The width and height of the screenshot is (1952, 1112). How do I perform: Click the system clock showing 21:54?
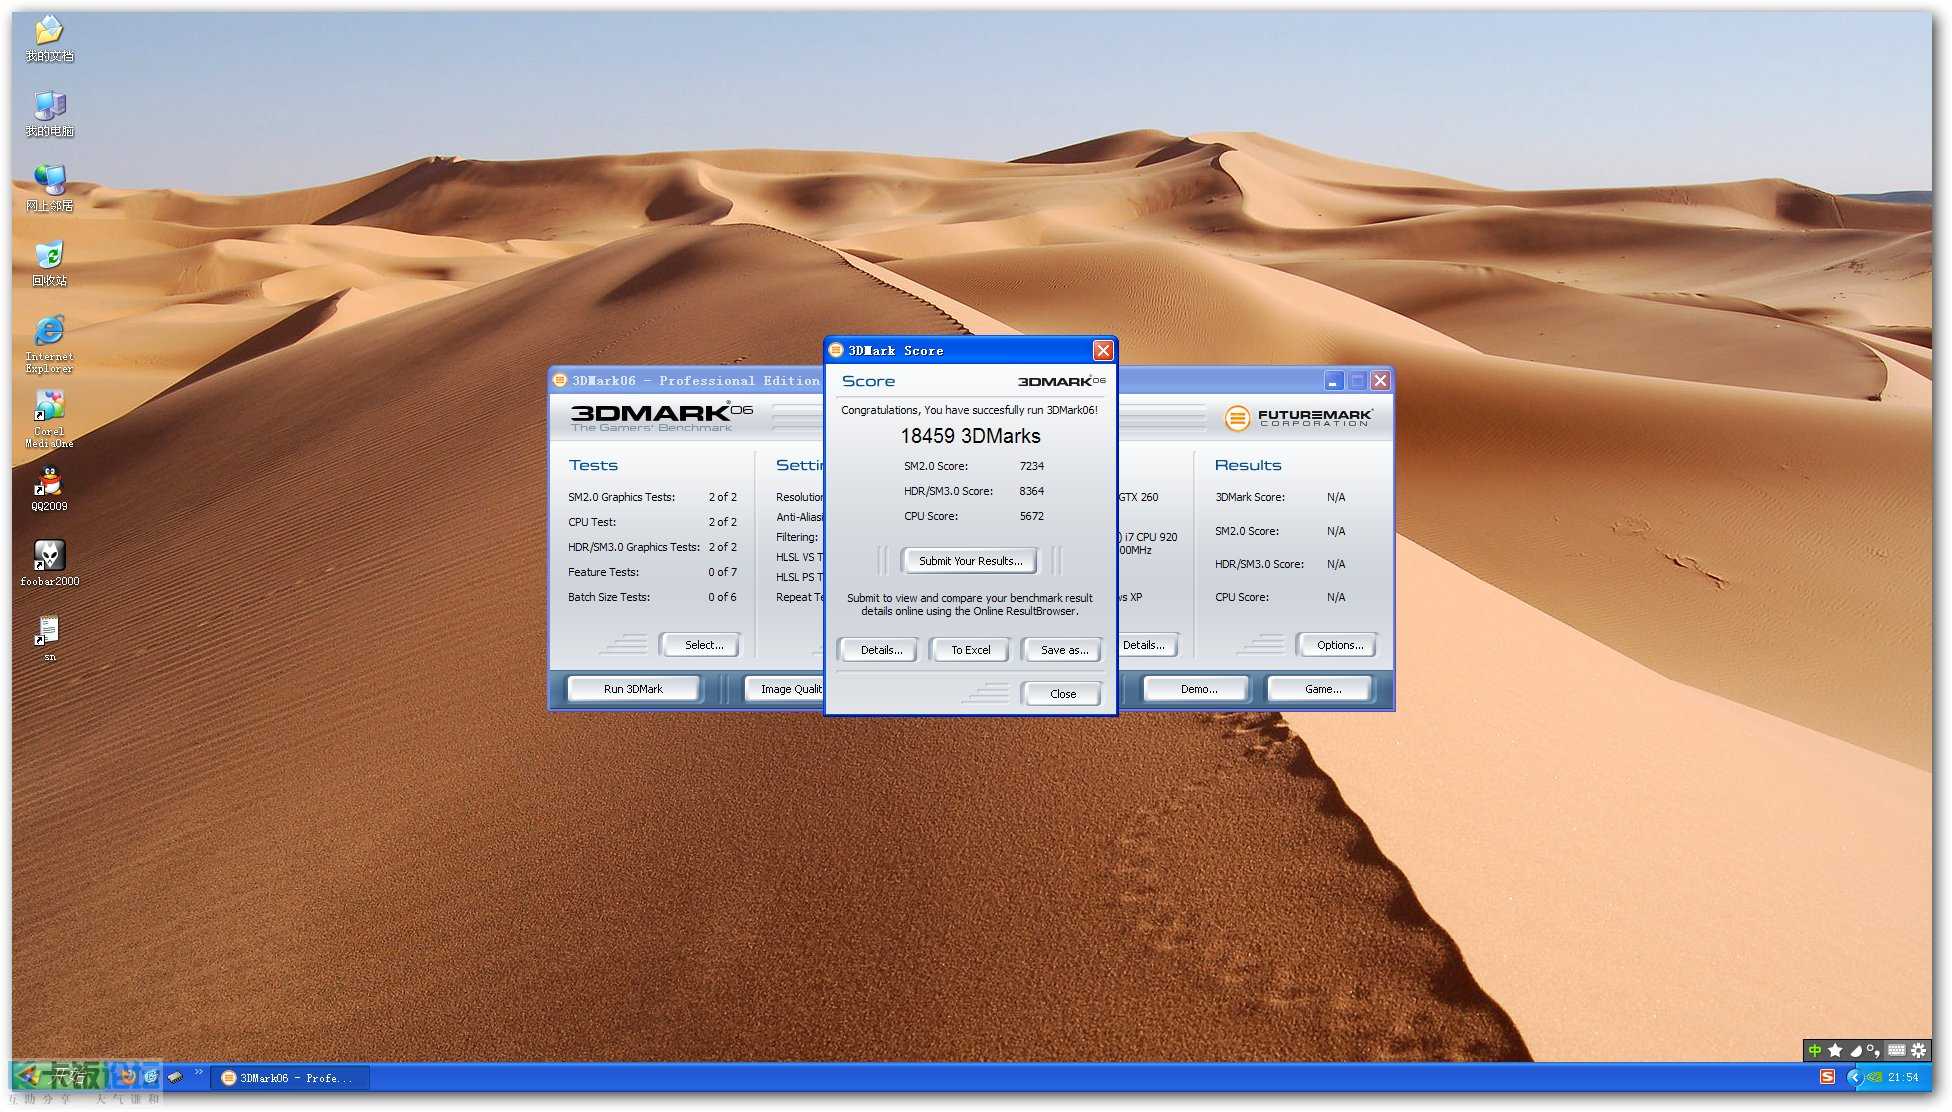(1904, 1077)
